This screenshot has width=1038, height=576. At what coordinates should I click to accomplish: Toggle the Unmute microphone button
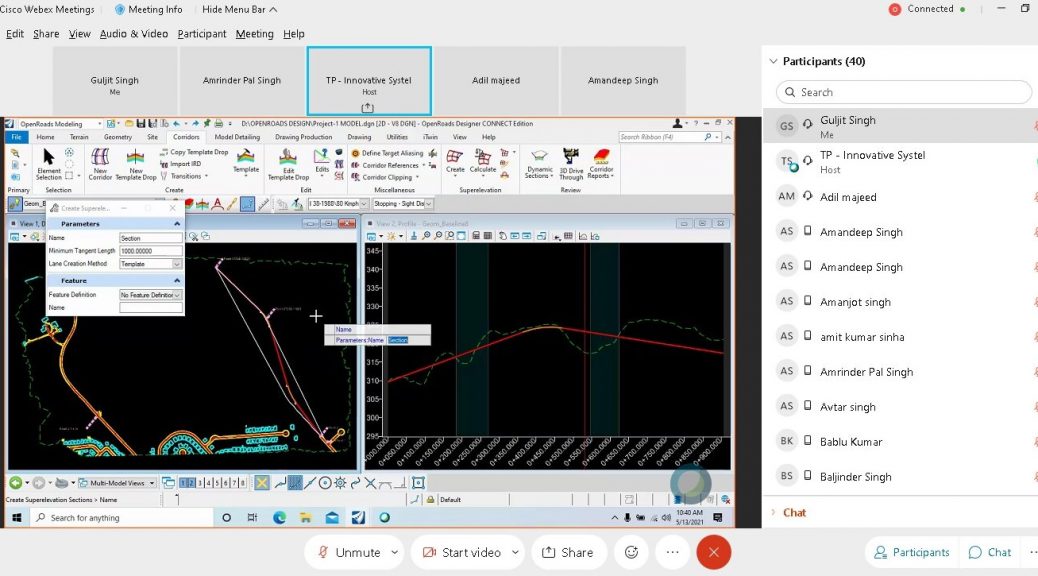coord(350,552)
